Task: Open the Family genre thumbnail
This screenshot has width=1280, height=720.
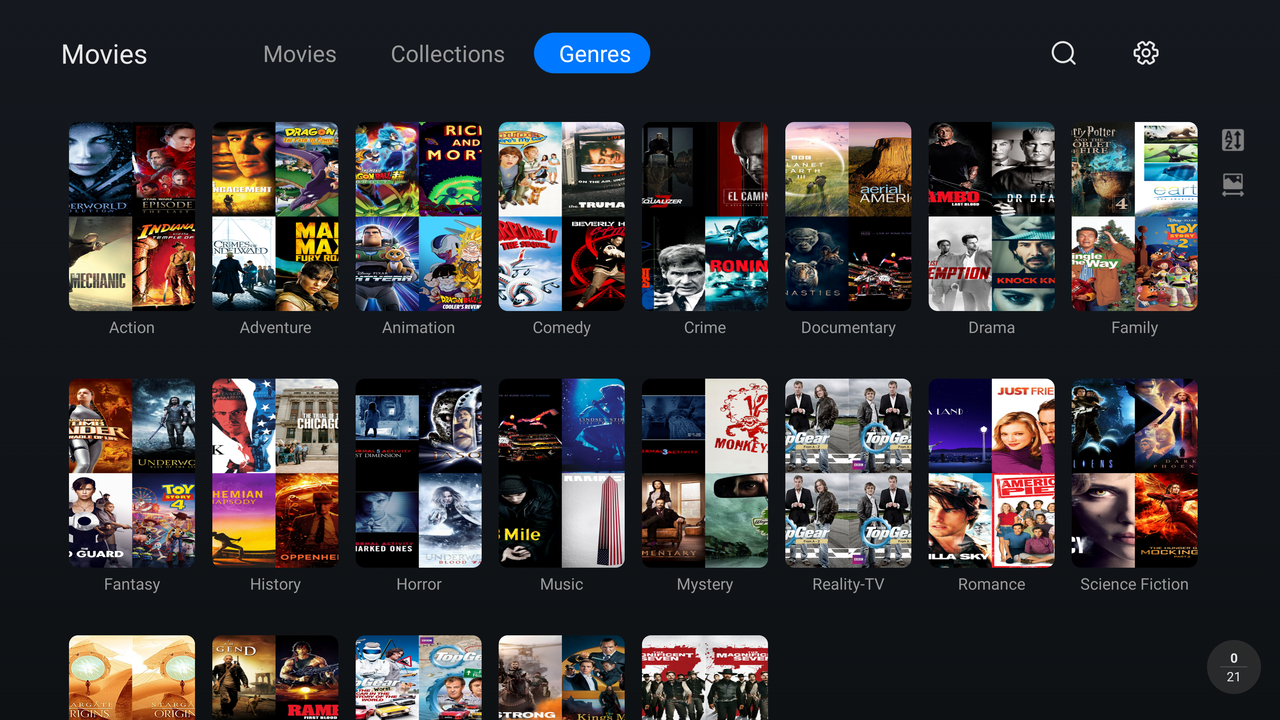Action: click(x=1134, y=216)
